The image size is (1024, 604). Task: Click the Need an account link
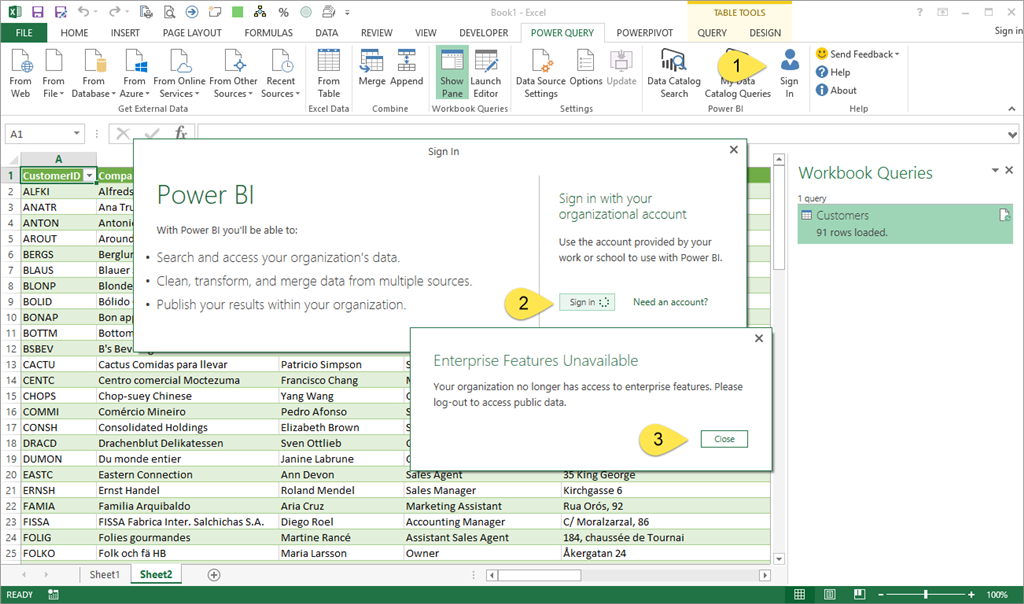[670, 302]
